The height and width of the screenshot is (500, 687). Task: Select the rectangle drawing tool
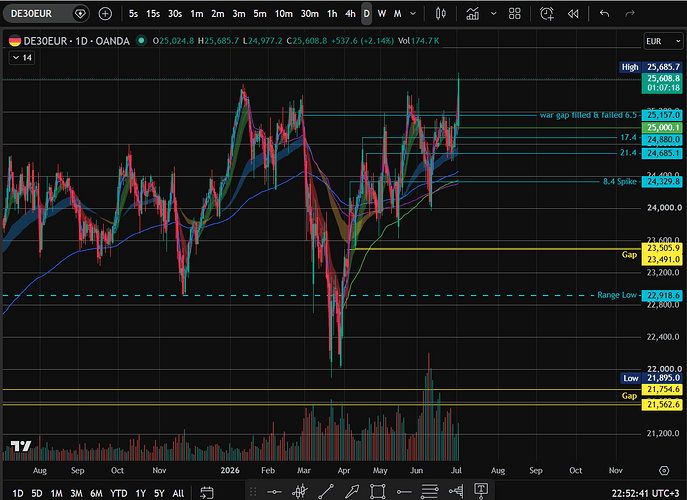pos(377,491)
